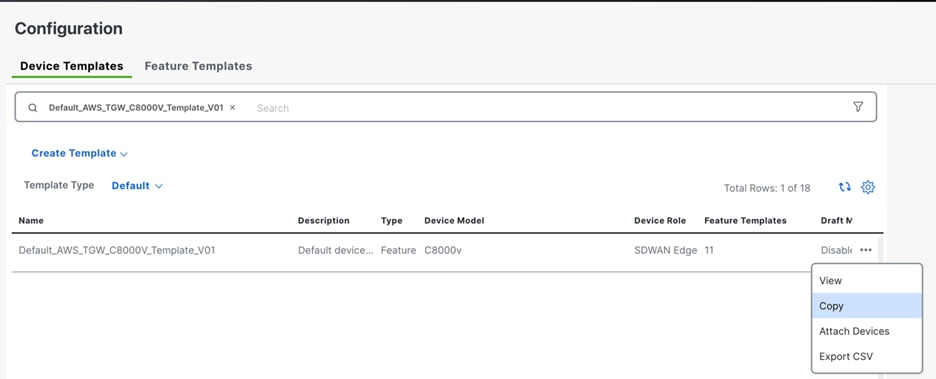Click the 'Default device...' description cell
The width and height of the screenshot is (936, 379).
click(x=336, y=251)
